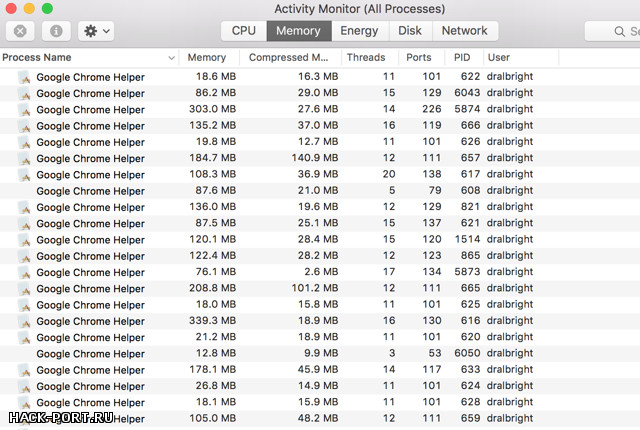Open the process info inspector icon
Viewport: 640px width, 430px height.
pyautogui.click(x=56, y=31)
